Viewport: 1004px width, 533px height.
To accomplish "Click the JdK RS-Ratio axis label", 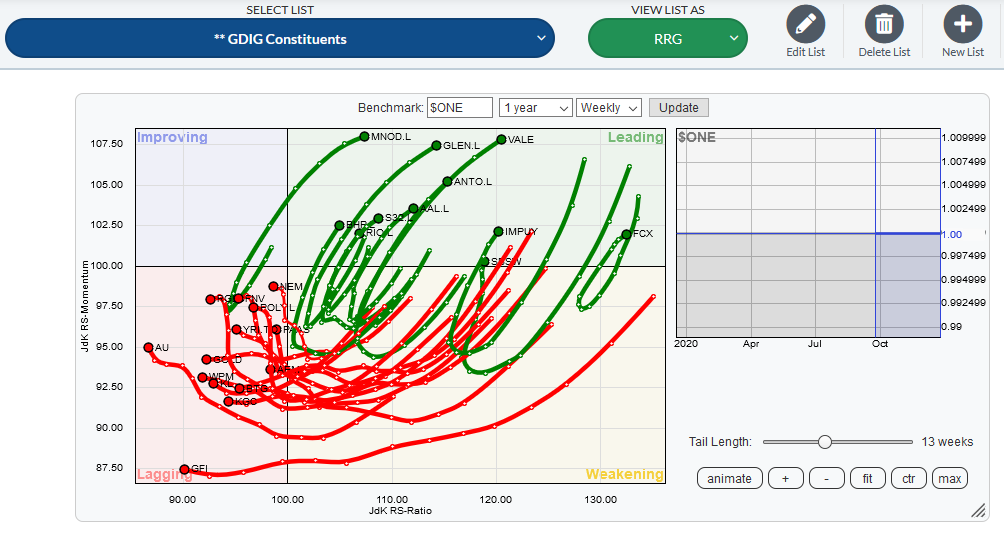I will point(400,511).
